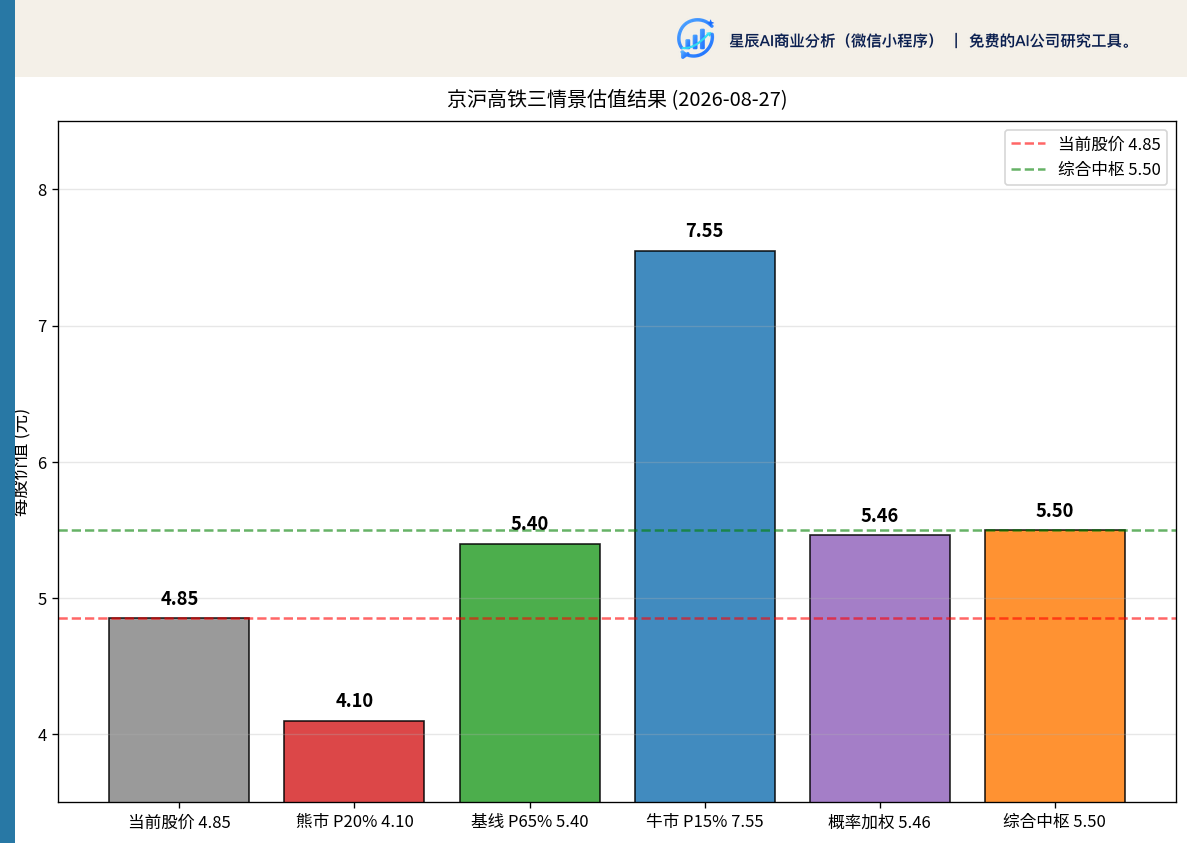Click the x-axis label 熊市 P20% 4.10
Screen dimensions: 1187x843
[354, 822]
